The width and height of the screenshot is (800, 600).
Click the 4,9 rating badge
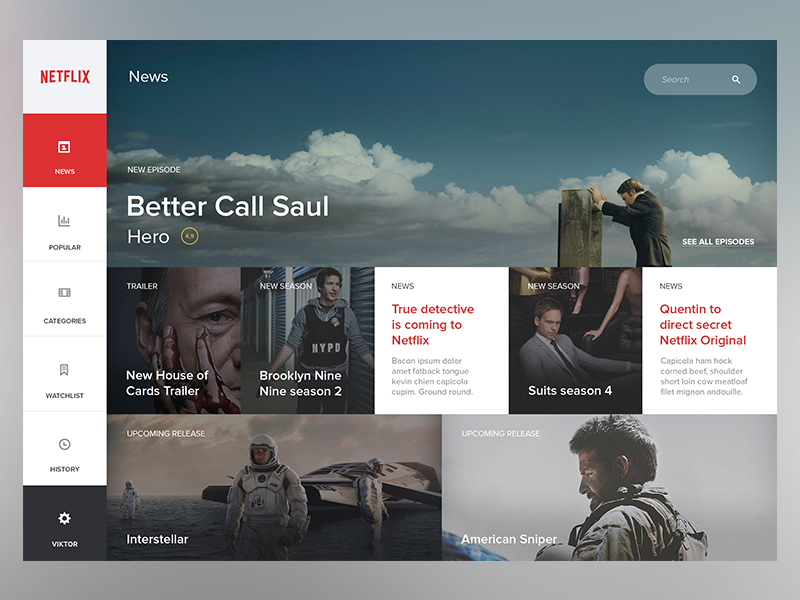[190, 236]
